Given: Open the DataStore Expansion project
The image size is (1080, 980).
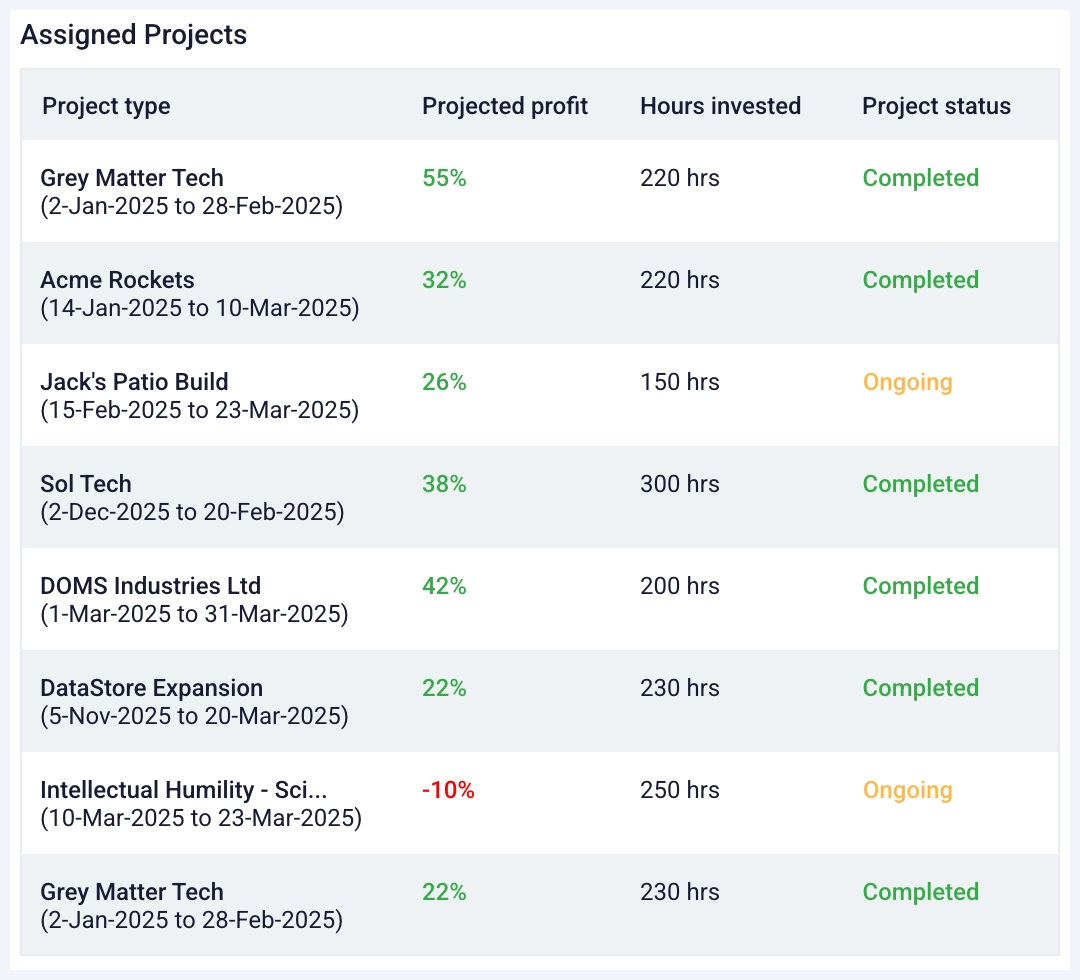Looking at the screenshot, I should click(x=151, y=688).
